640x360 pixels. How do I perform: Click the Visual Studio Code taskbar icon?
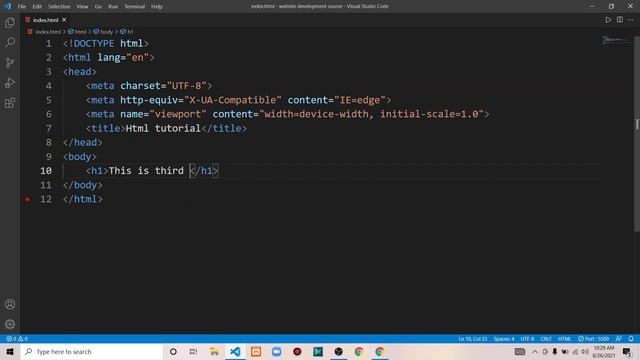coord(235,351)
